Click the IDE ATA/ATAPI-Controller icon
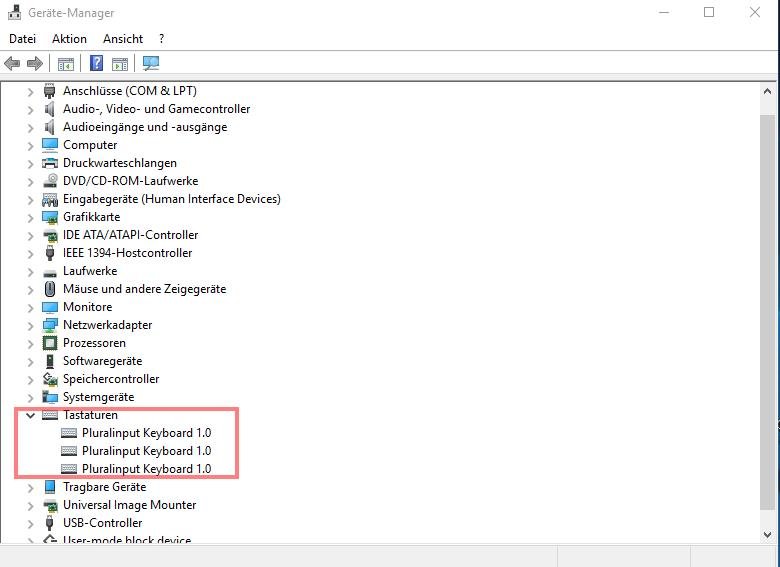Image resolution: width=780 pixels, height=567 pixels. coord(50,235)
